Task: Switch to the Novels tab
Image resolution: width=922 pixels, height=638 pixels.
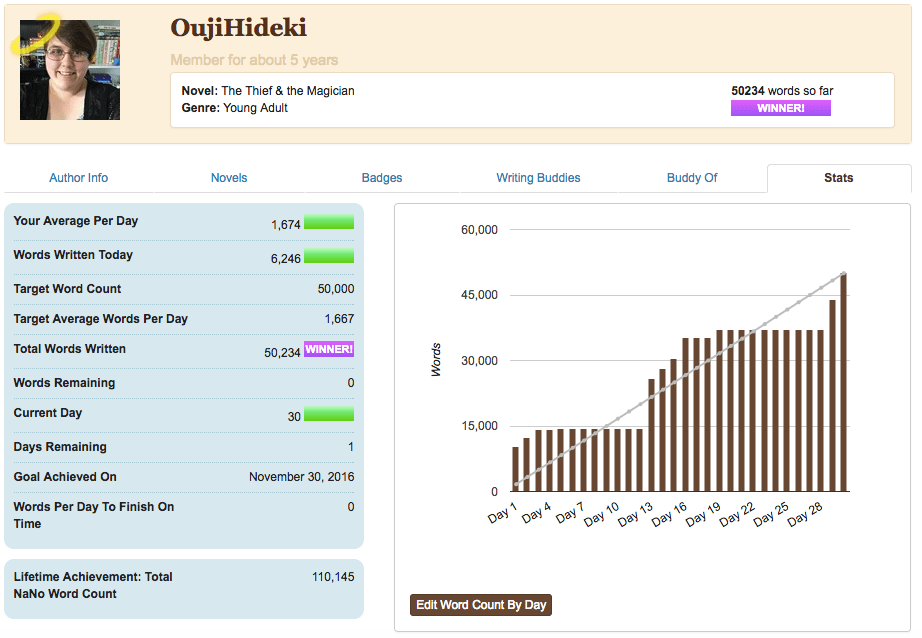Action: click(229, 178)
